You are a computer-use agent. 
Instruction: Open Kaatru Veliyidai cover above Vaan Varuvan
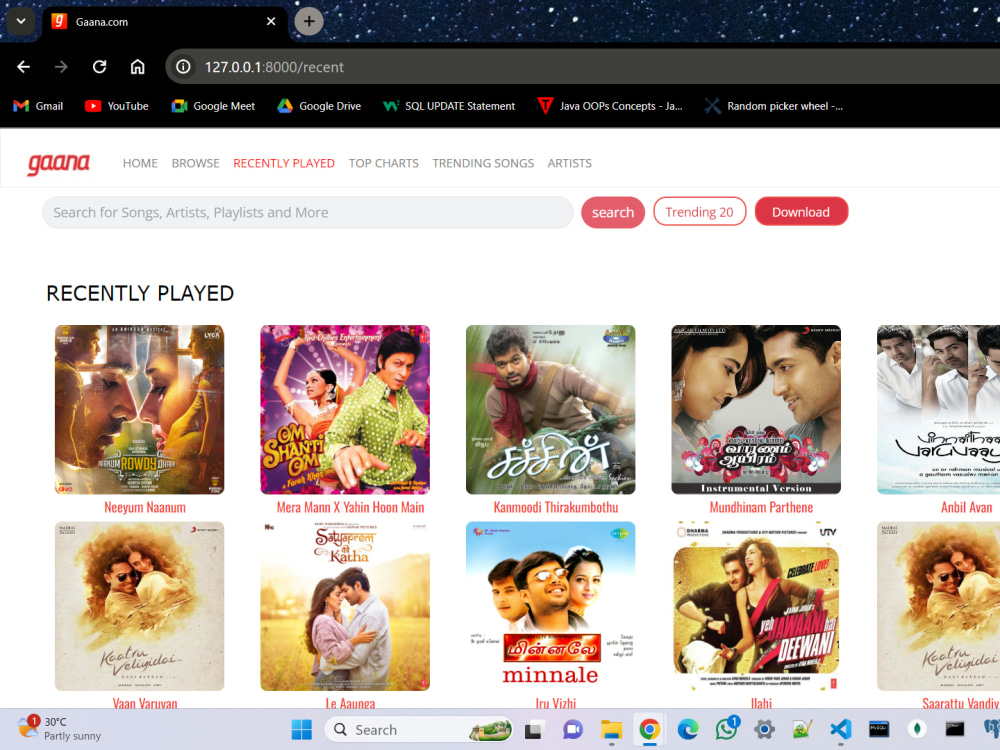(x=140, y=606)
